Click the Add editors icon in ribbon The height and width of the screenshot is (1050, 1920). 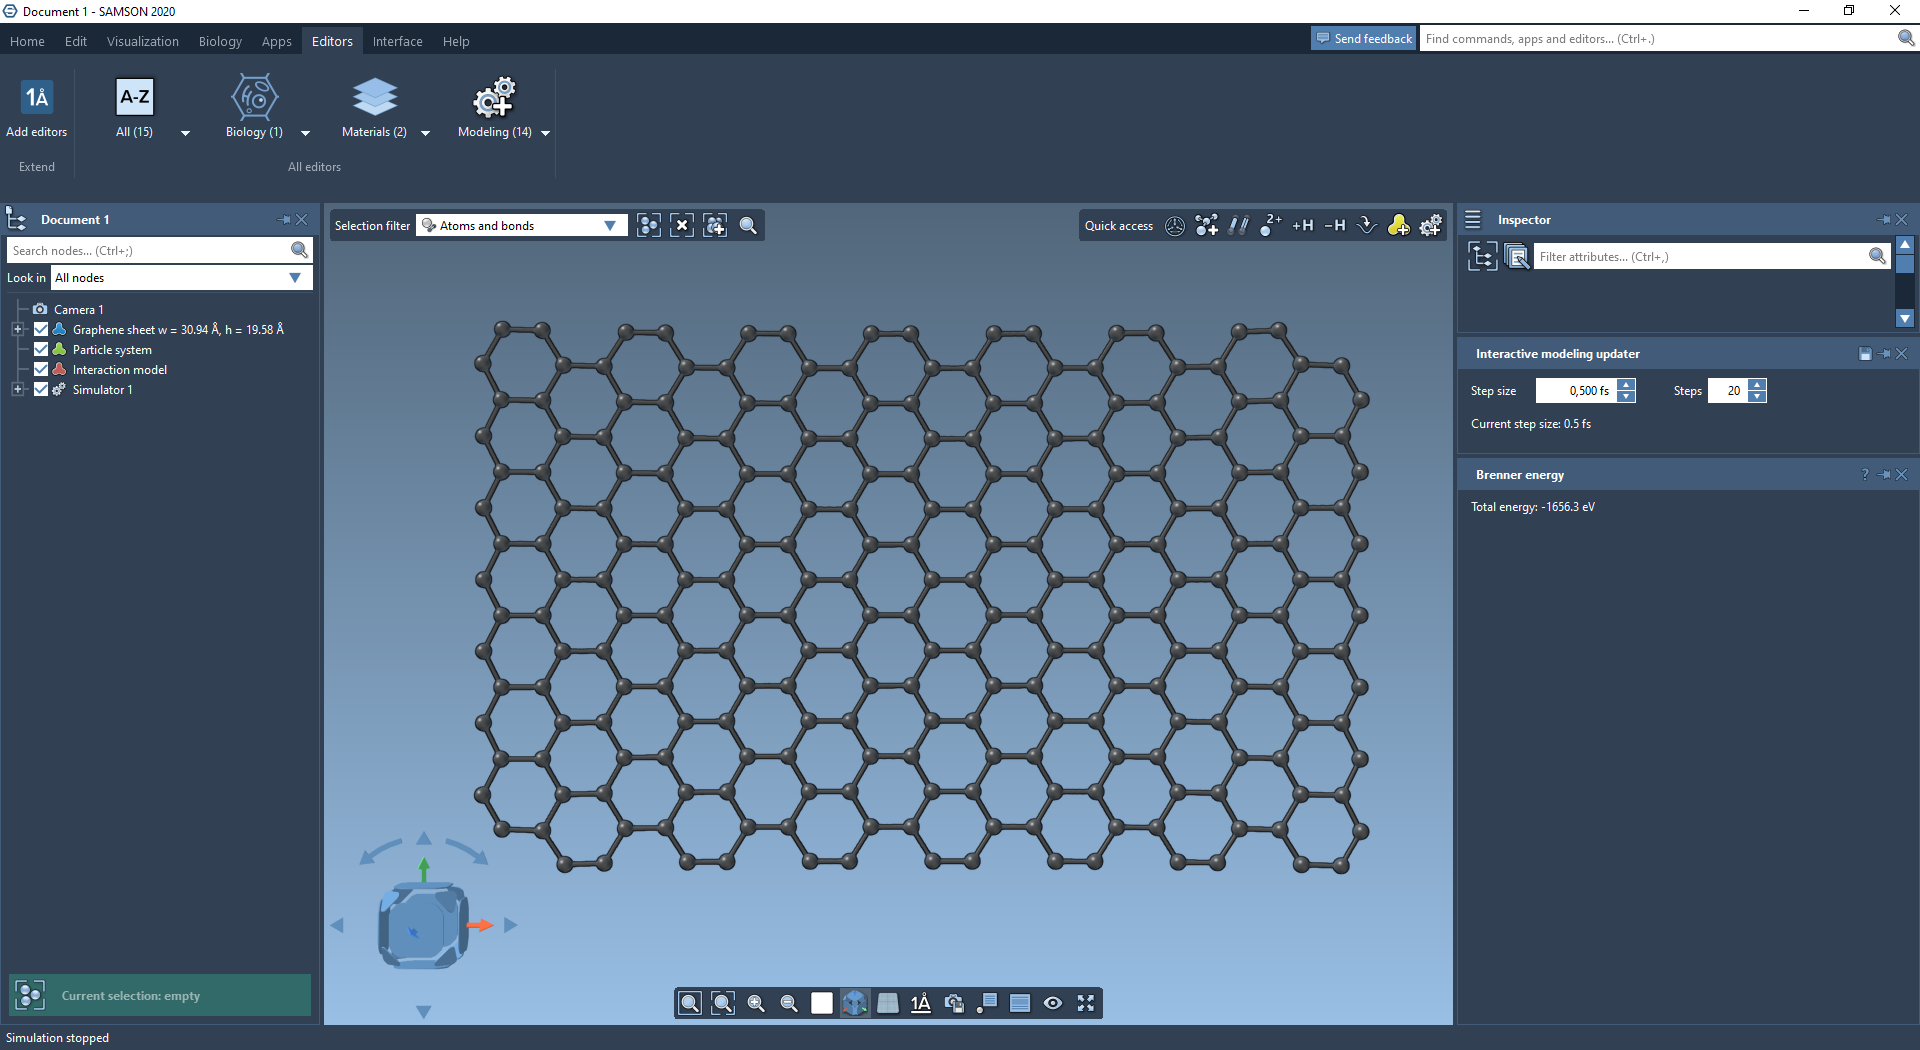click(x=37, y=98)
